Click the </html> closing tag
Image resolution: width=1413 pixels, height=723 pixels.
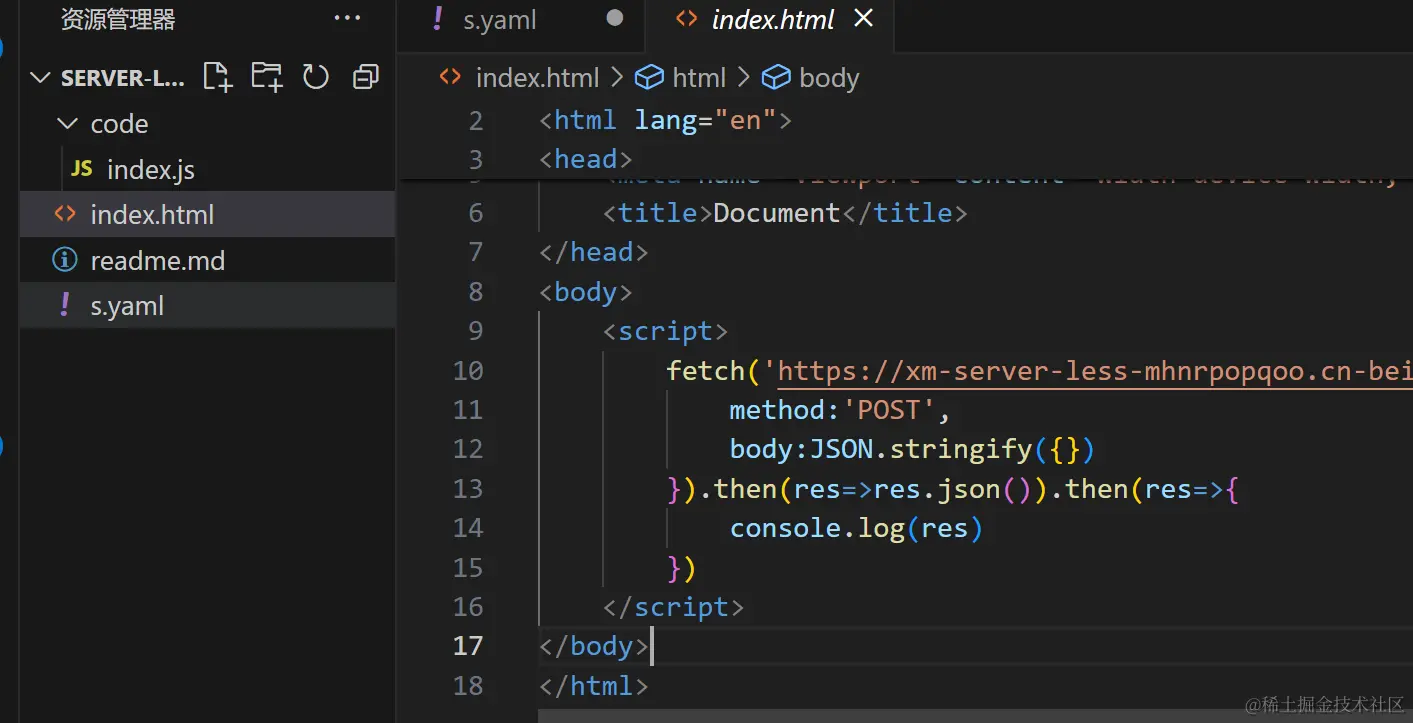point(594,686)
